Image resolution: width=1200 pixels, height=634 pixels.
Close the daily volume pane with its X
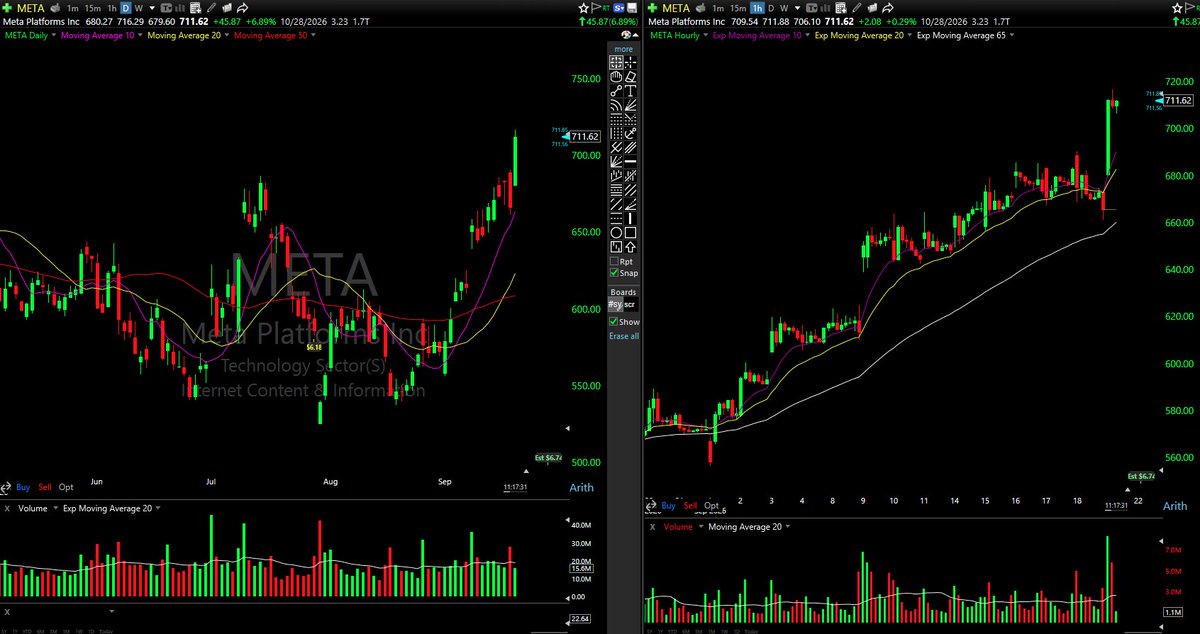pyautogui.click(x=7, y=508)
